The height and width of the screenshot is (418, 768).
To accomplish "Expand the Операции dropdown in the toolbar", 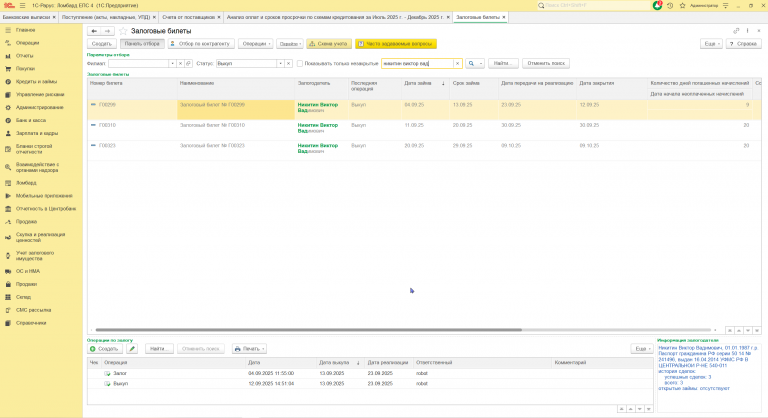I will [255, 44].
